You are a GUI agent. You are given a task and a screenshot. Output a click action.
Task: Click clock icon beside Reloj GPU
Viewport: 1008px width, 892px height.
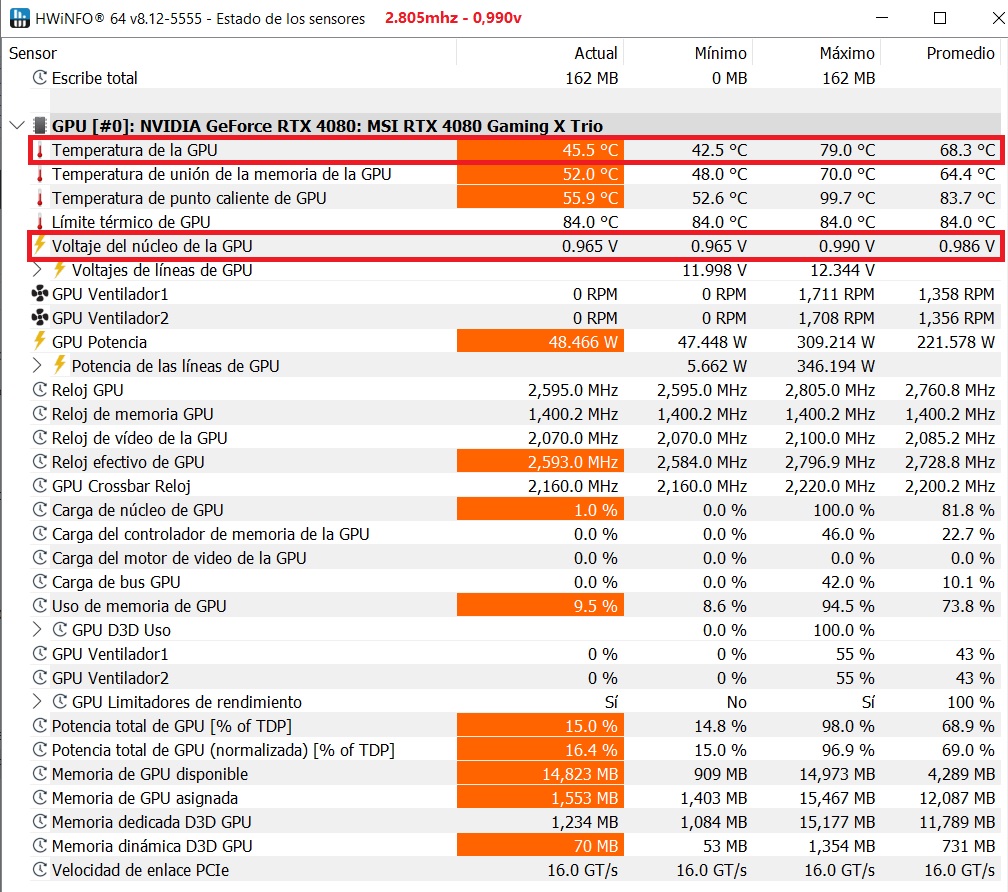point(40,390)
